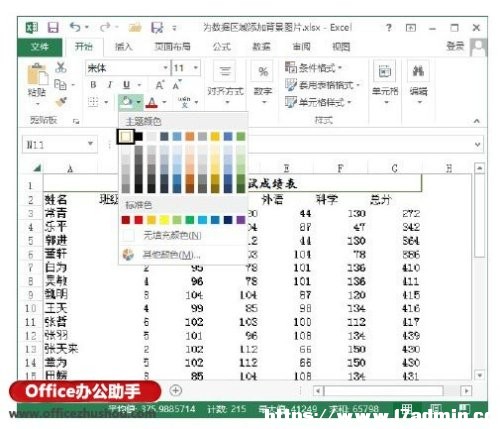Click the Excel logo icon in title bar
500x429 pixels.
[x=32, y=27]
